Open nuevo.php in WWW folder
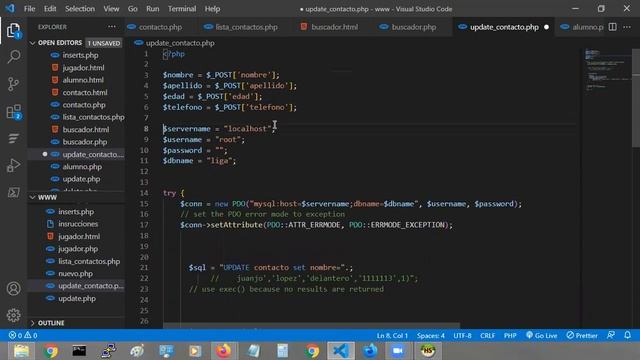The width and height of the screenshot is (640, 360). coord(77,273)
